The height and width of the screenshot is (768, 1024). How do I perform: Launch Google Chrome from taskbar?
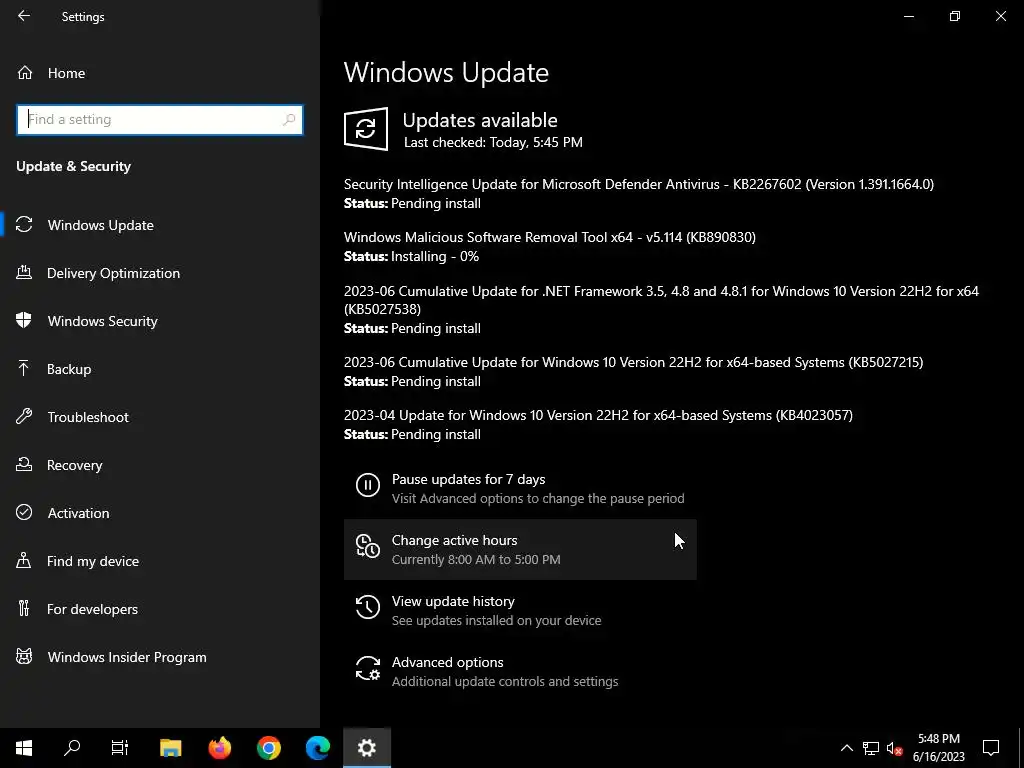pos(268,748)
